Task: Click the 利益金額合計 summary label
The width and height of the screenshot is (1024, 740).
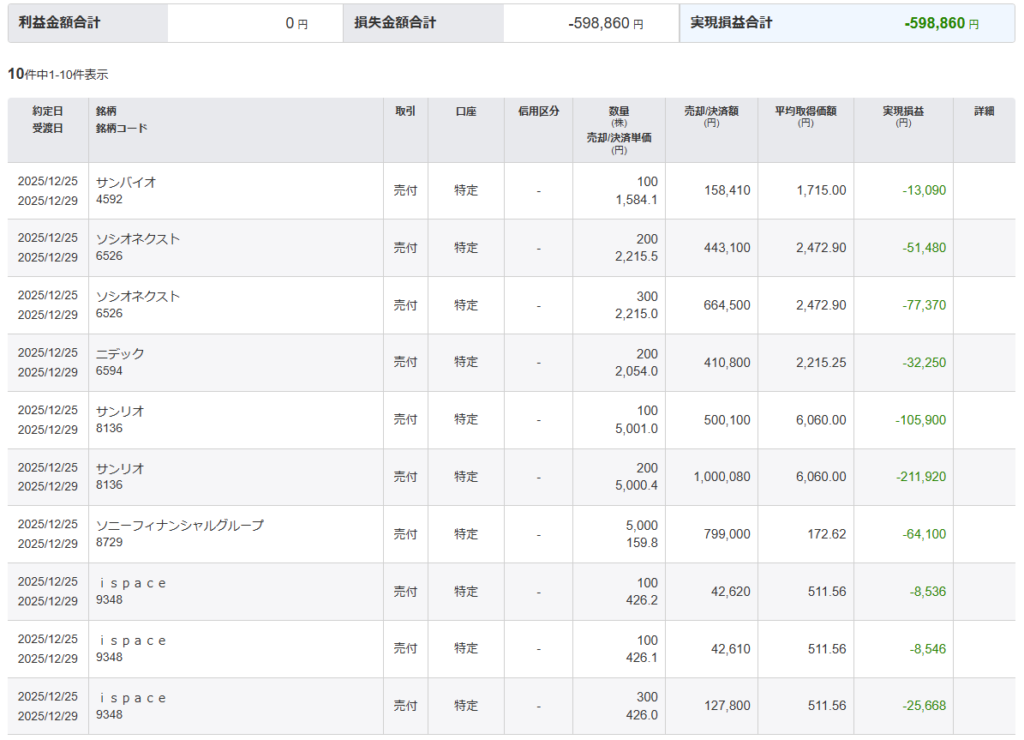Action: click(x=59, y=22)
